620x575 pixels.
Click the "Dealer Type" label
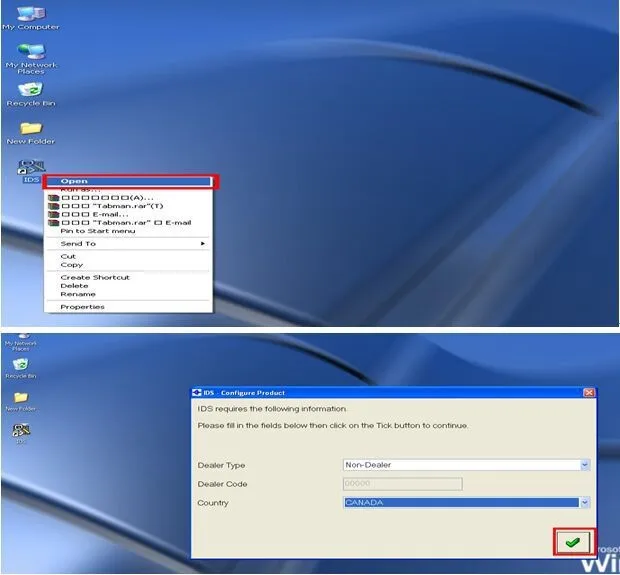(221, 465)
